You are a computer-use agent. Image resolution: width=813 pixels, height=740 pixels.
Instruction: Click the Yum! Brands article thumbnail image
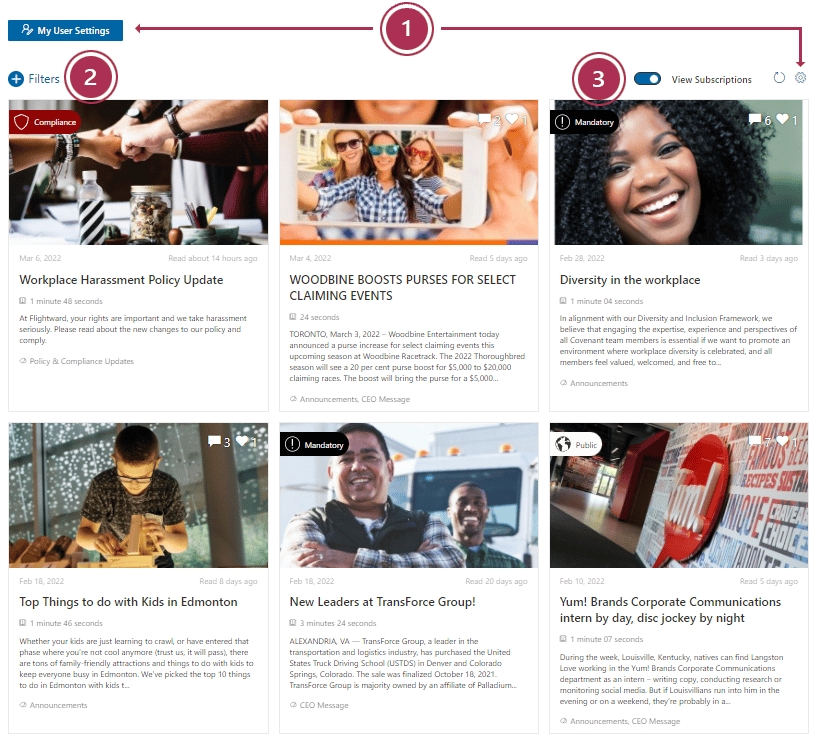point(679,495)
